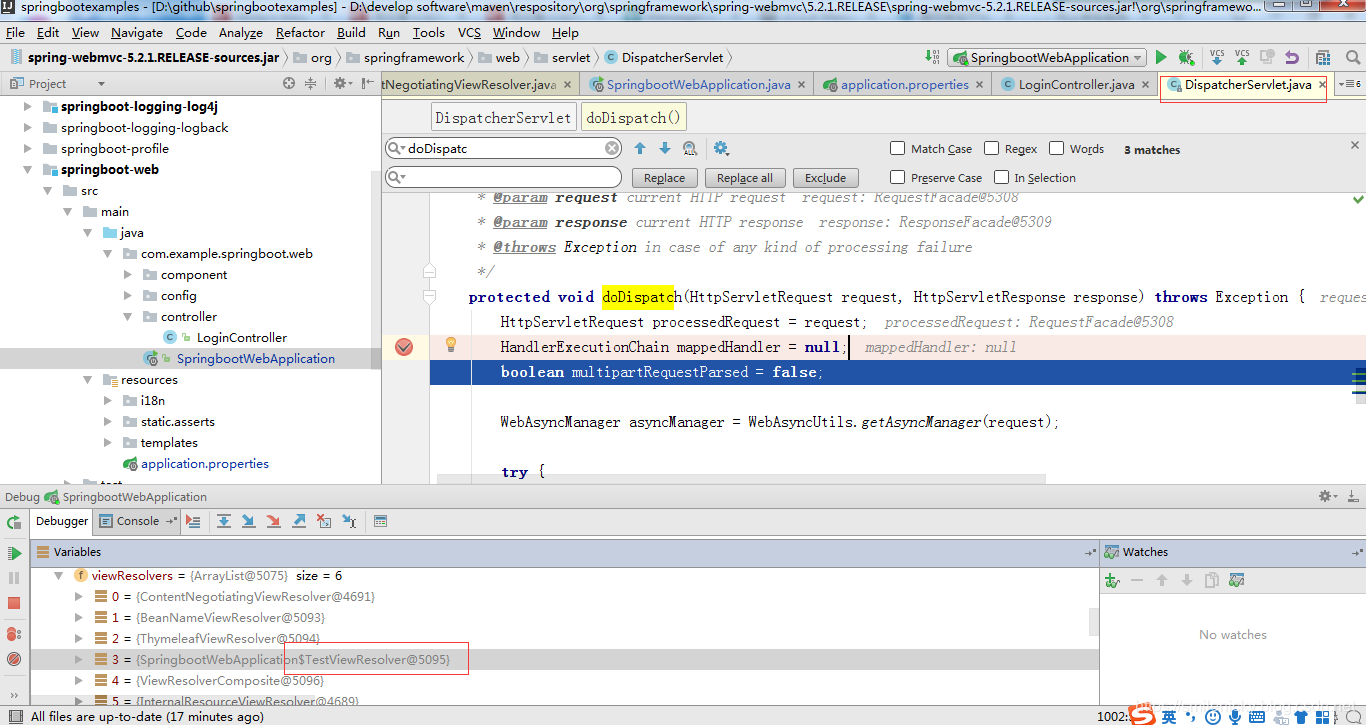Expand the ThymeleafViewResolver variable entry
The height and width of the screenshot is (725, 1366).
pos(79,639)
